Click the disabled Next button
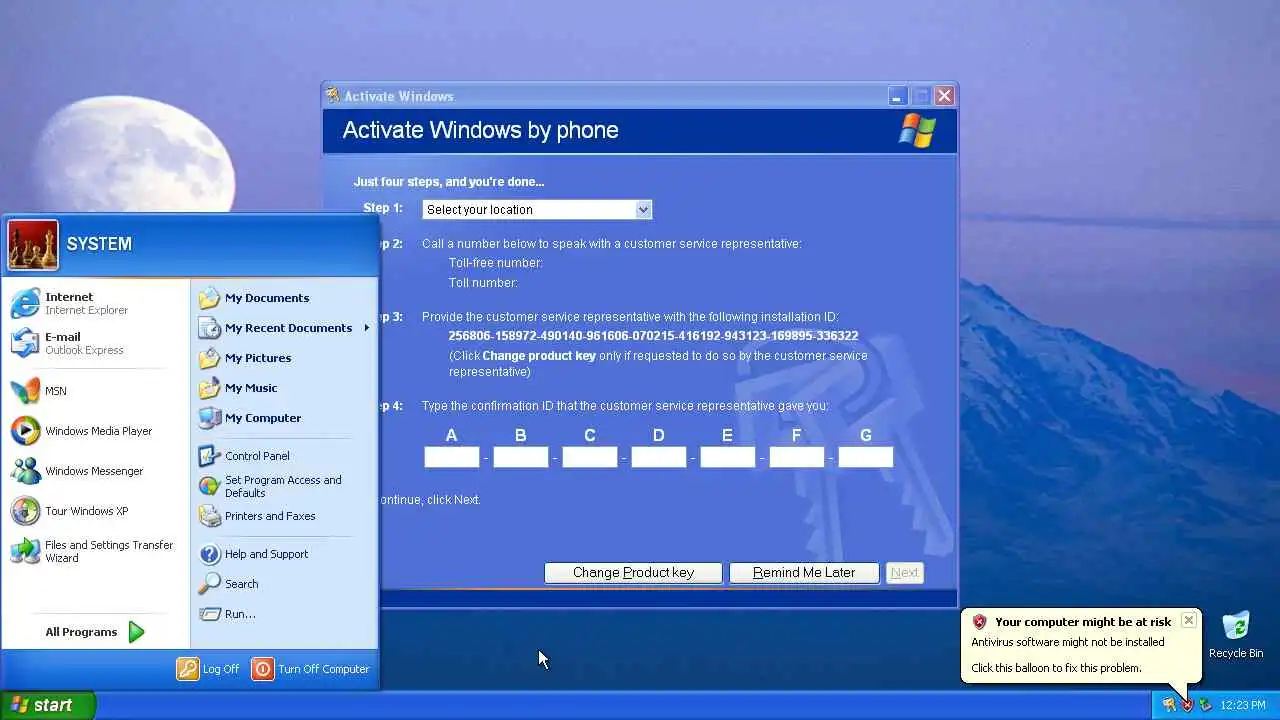Screen dimensions: 1280x720 coord(905,573)
